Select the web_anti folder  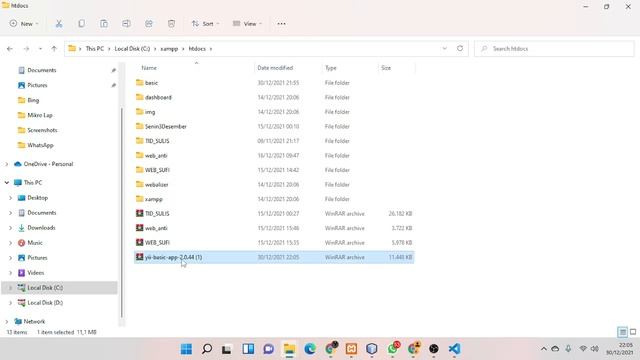click(x=274, y=156)
